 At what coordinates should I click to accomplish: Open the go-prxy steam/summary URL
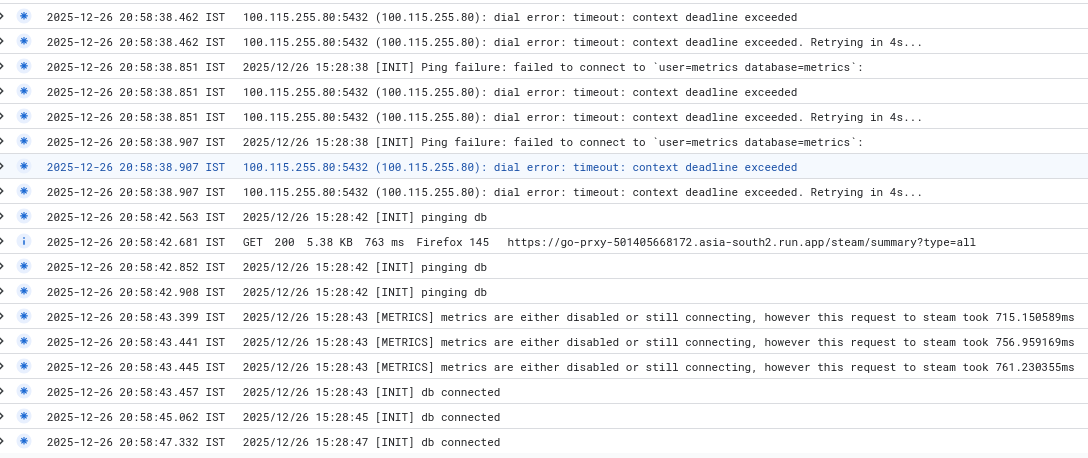(741, 242)
